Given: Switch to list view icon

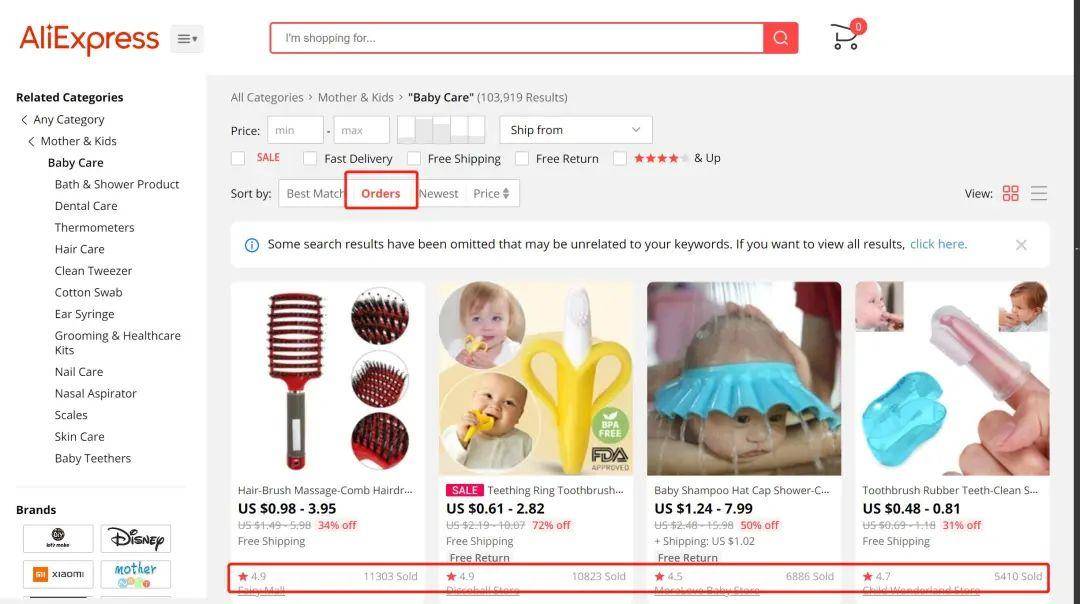Looking at the screenshot, I should point(1039,194).
